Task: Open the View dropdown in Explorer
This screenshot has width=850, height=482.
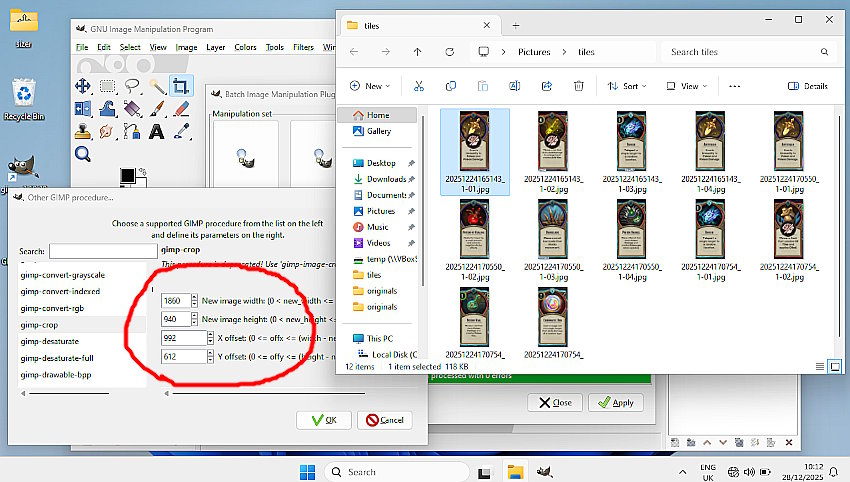Action: coord(686,86)
